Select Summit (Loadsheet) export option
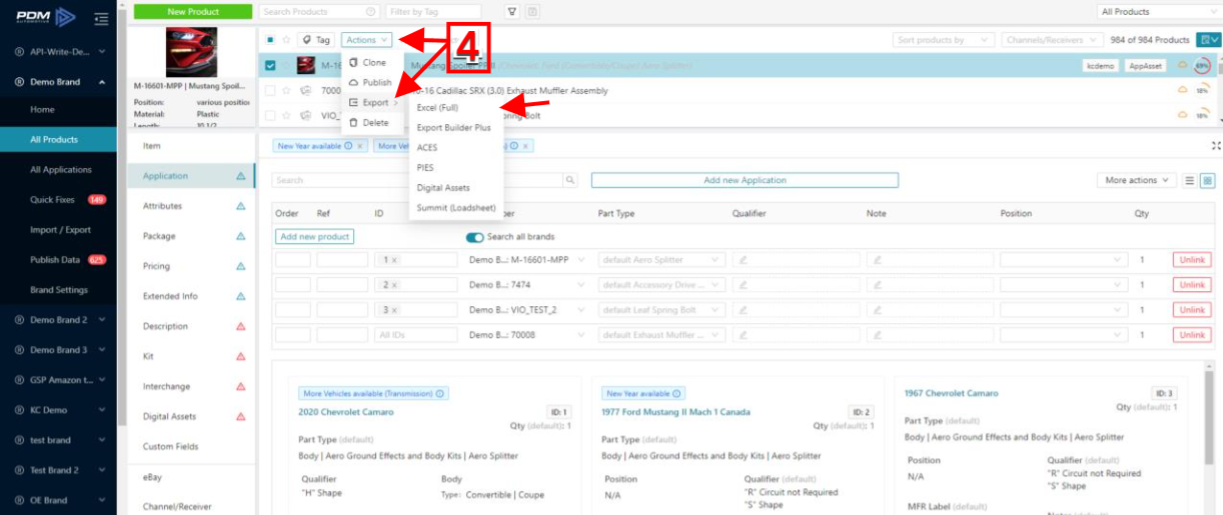 [x=455, y=208]
